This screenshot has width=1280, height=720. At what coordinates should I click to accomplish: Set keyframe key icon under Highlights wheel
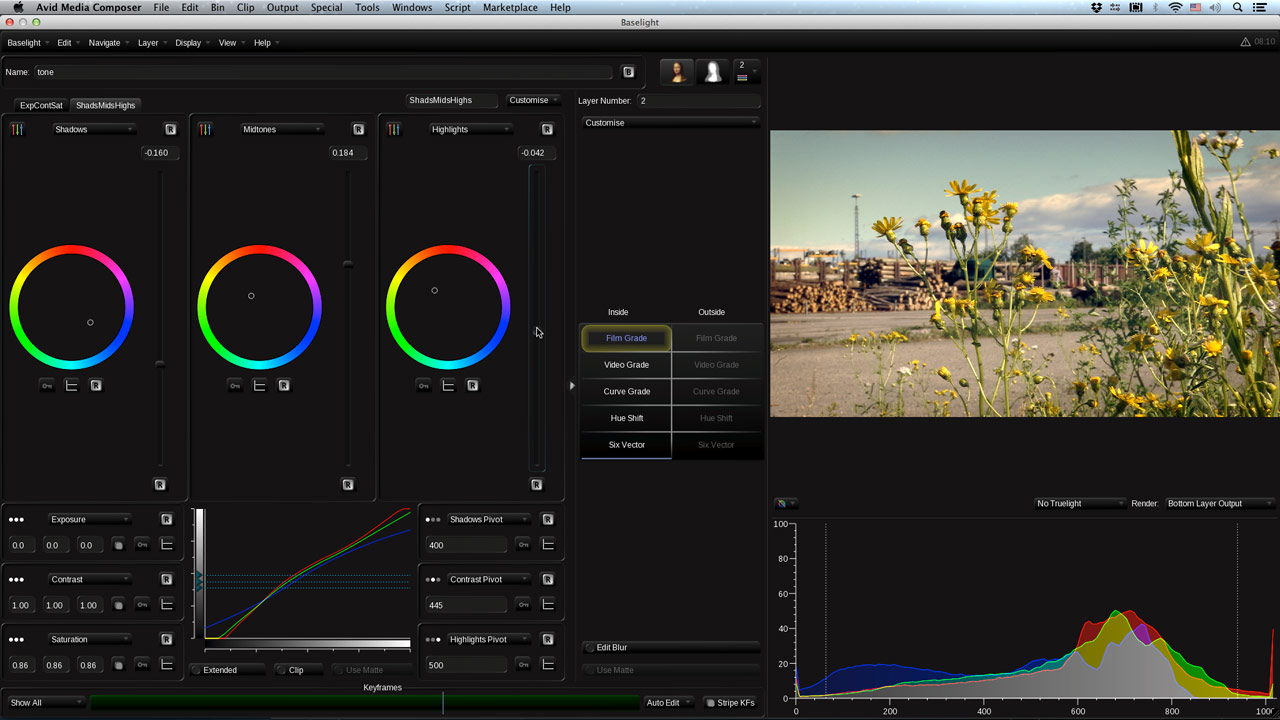(x=423, y=385)
